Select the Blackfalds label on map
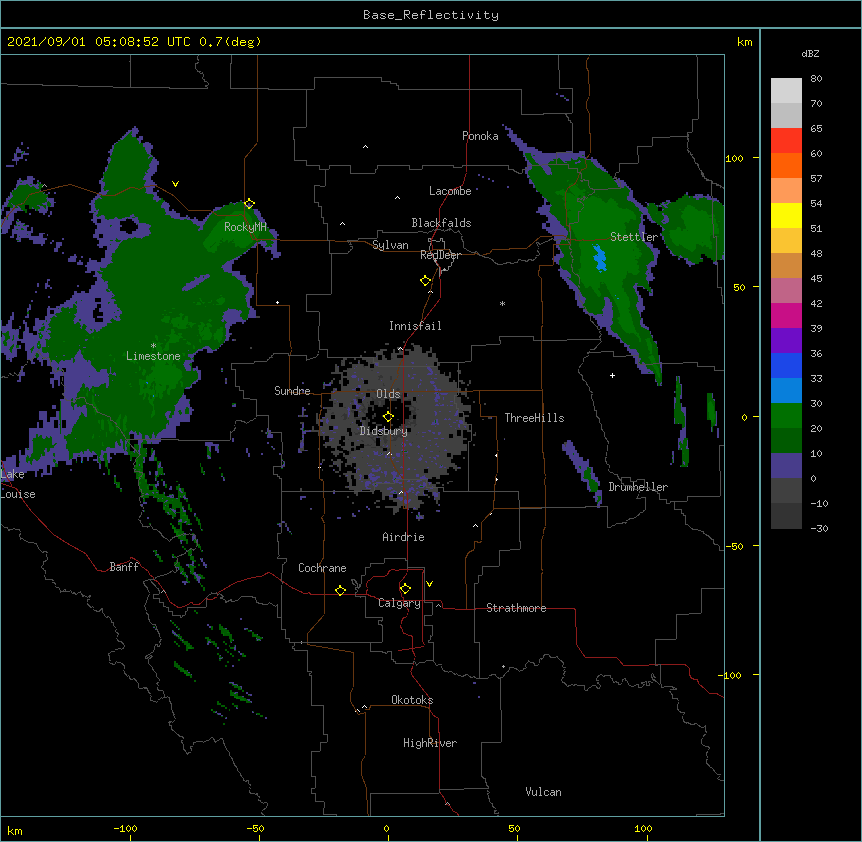The image size is (862, 842). tap(441, 223)
